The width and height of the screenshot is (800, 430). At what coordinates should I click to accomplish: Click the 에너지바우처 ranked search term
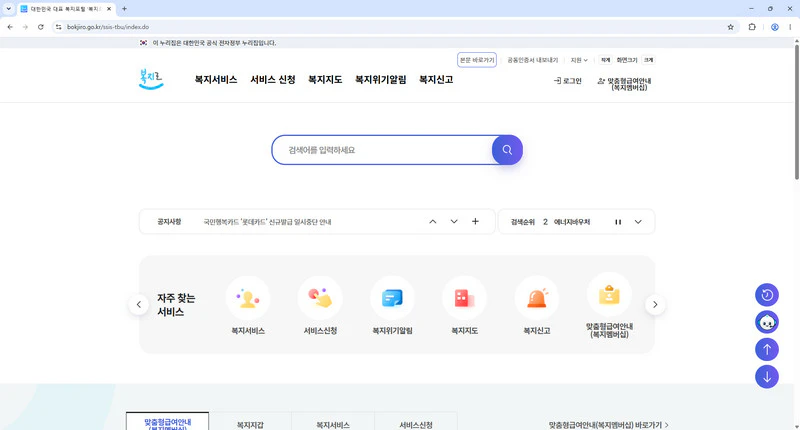tap(572, 222)
